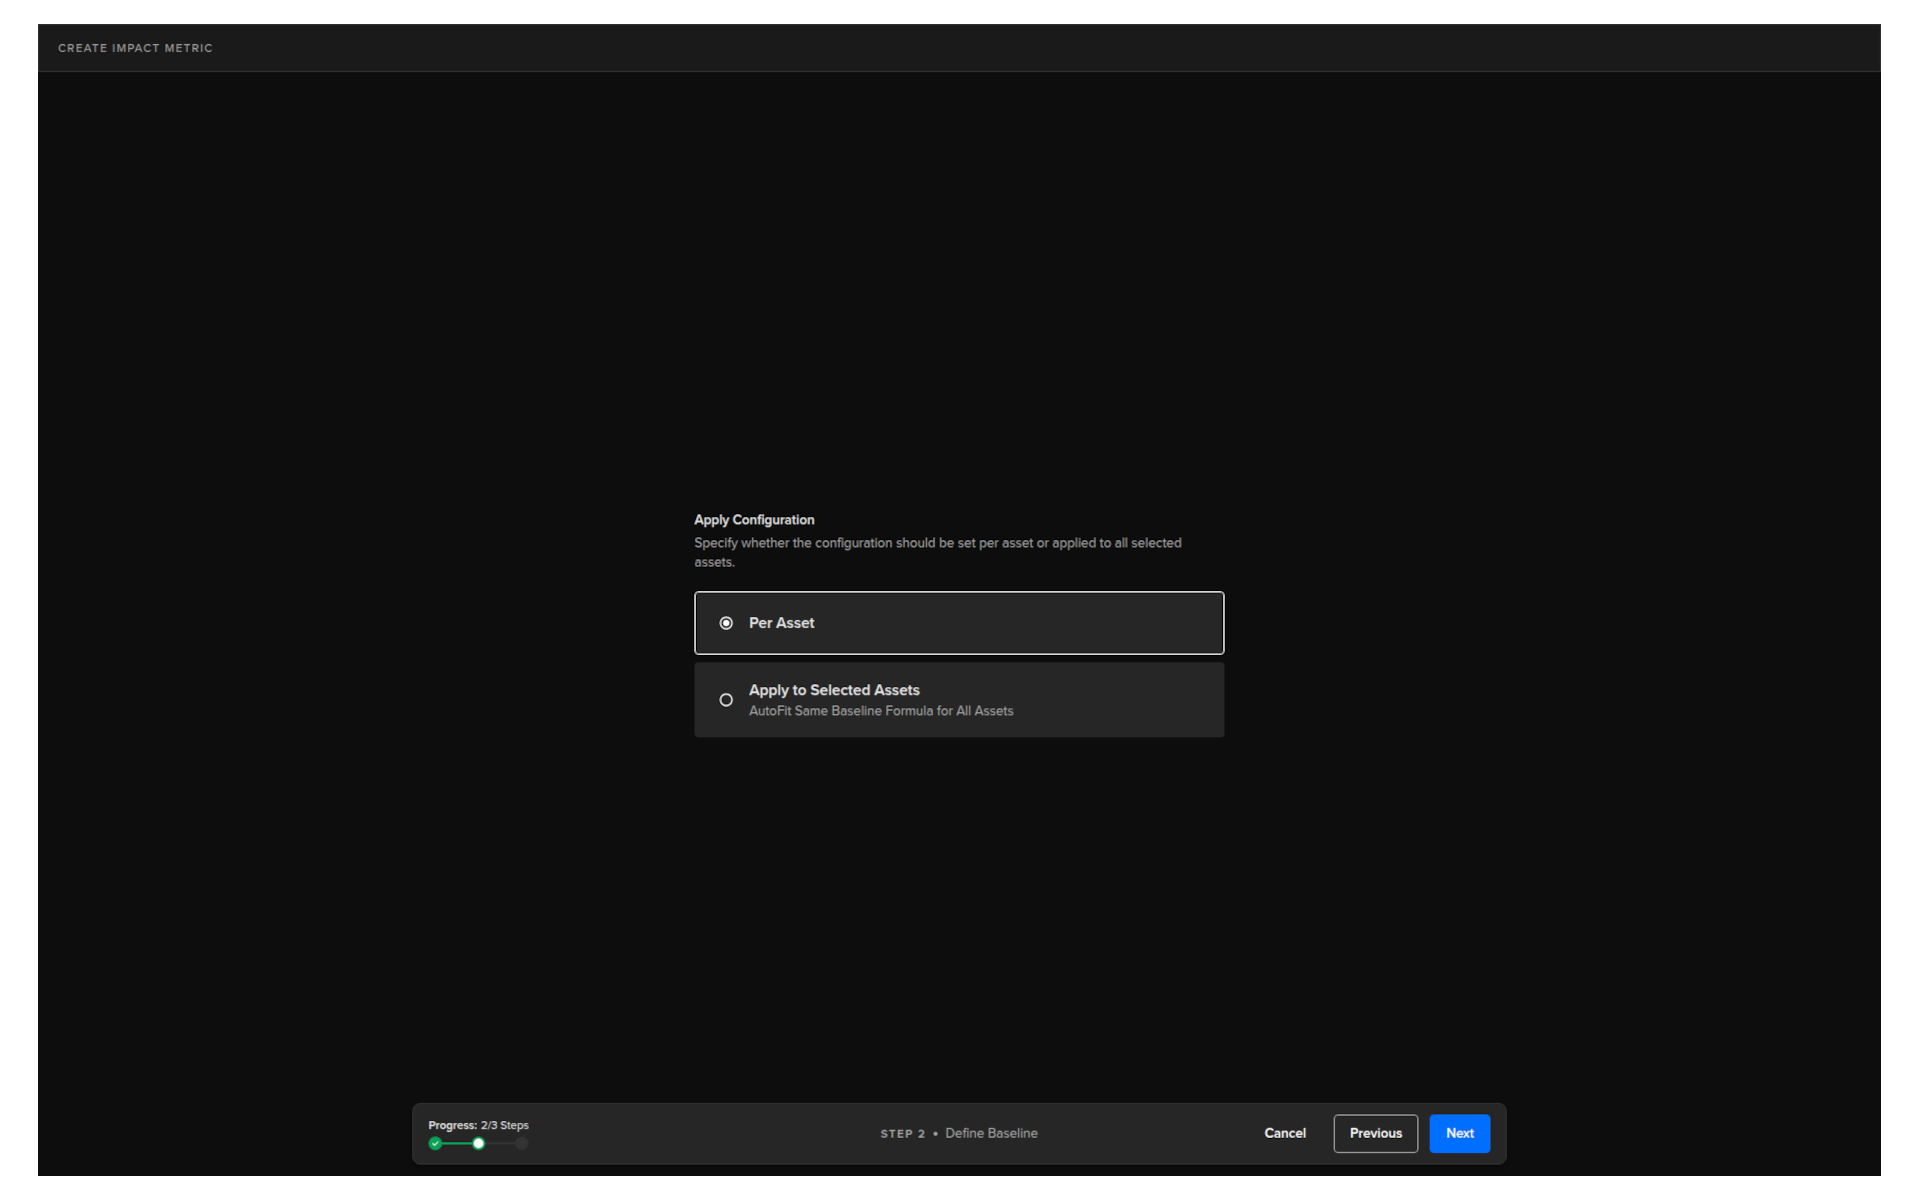Select the Apply to Selected Assets radio button
Viewport: 1920px width, 1200px height.
726,700
